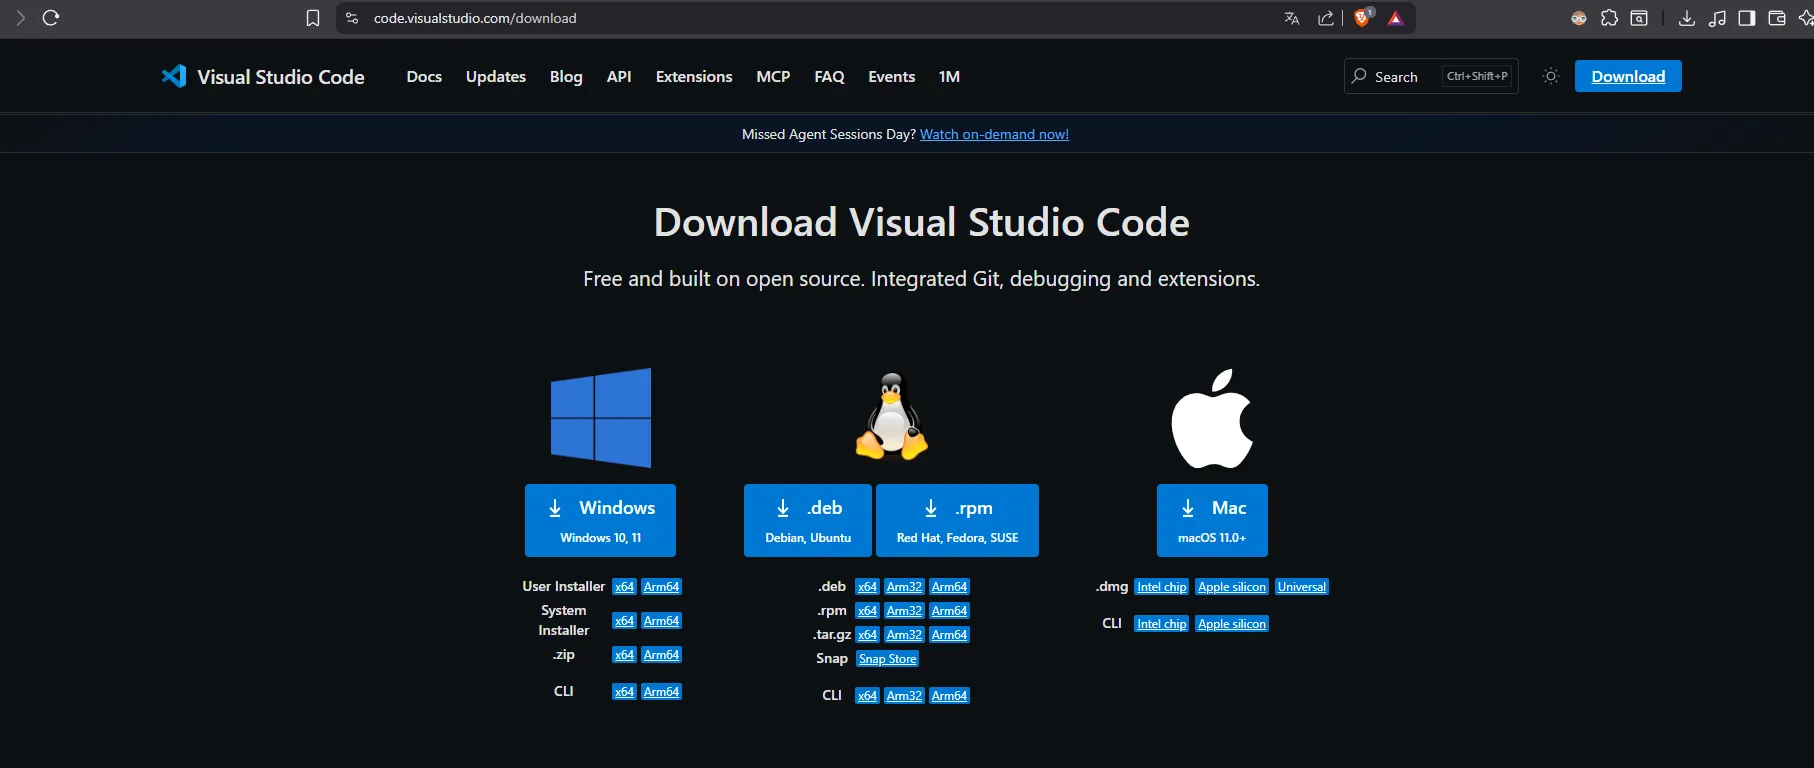This screenshot has width=1814, height=768.
Task: Bookmark this page with the bookmark icon
Action: (313, 18)
